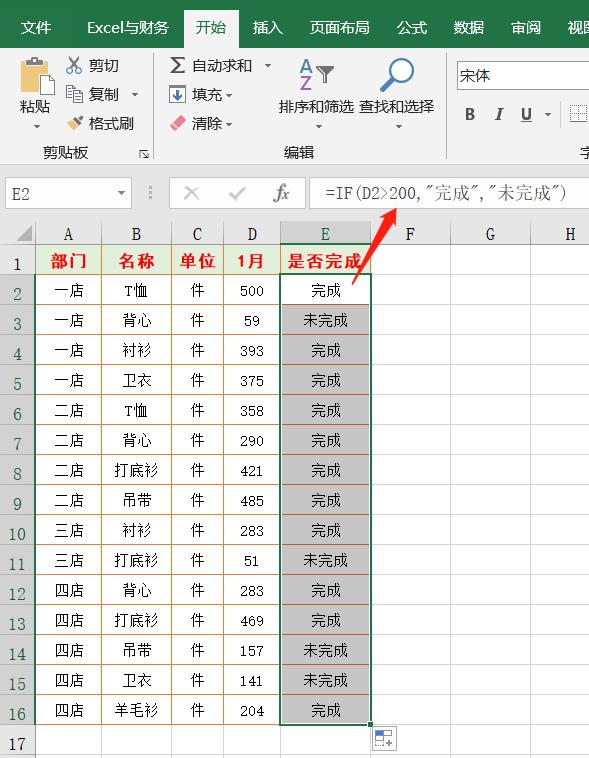Select column A header

tap(68, 234)
